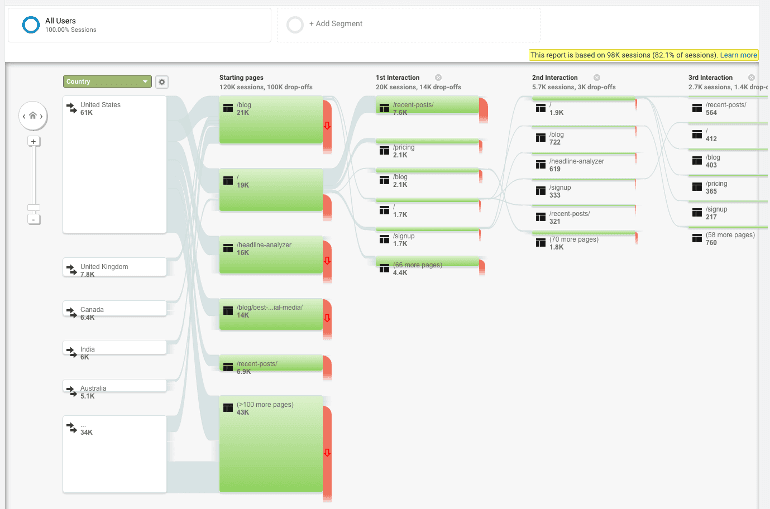Image resolution: width=770 pixels, height=509 pixels.
Task: Open the Country dimension dropdown
Action: point(106,82)
